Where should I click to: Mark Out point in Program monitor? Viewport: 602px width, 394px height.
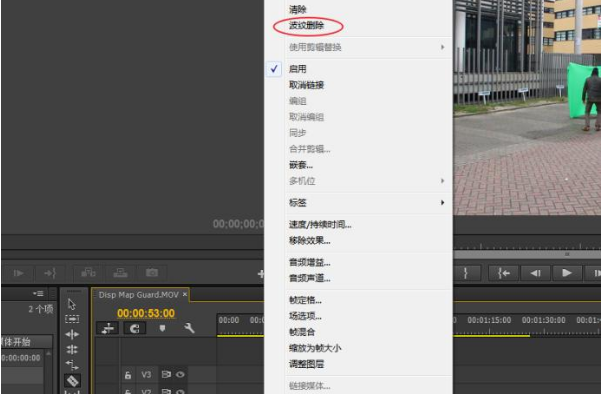click(x=466, y=273)
